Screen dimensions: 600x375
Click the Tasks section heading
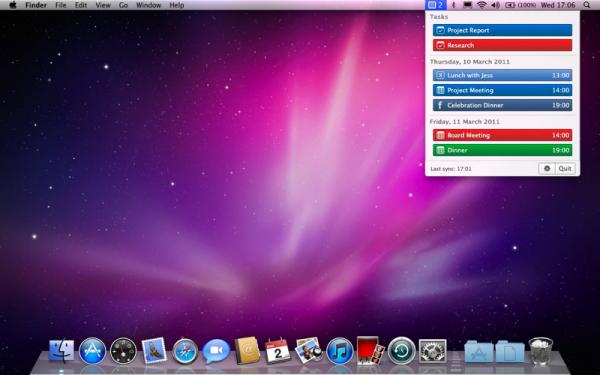[x=439, y=17]
